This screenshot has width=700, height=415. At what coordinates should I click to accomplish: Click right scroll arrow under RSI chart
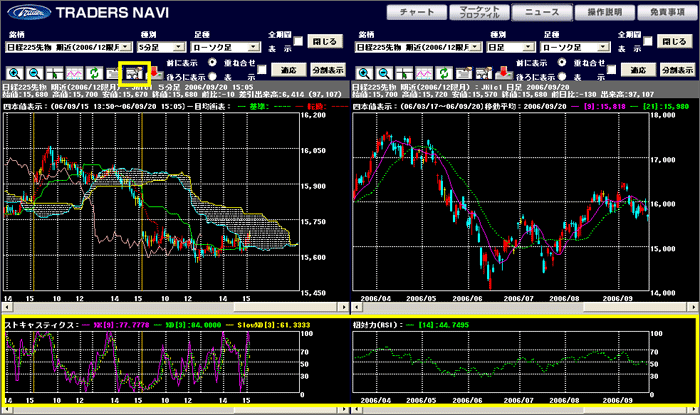point(693,410)
